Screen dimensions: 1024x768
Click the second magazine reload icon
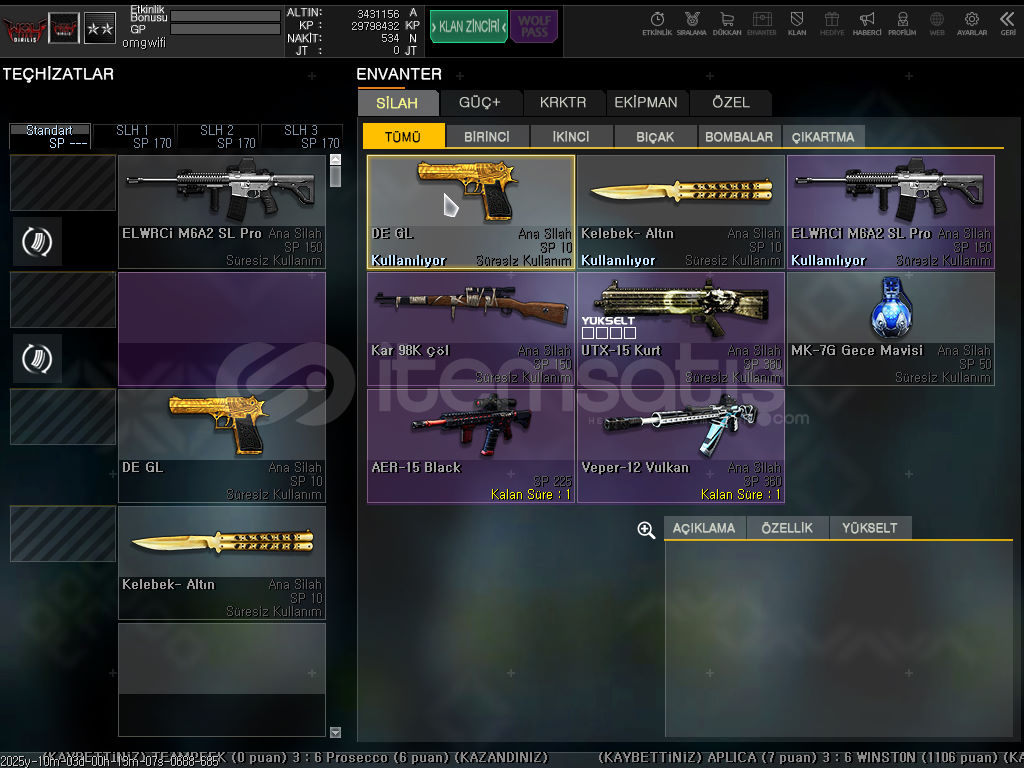pyautogui.click(x=37, y=359)
